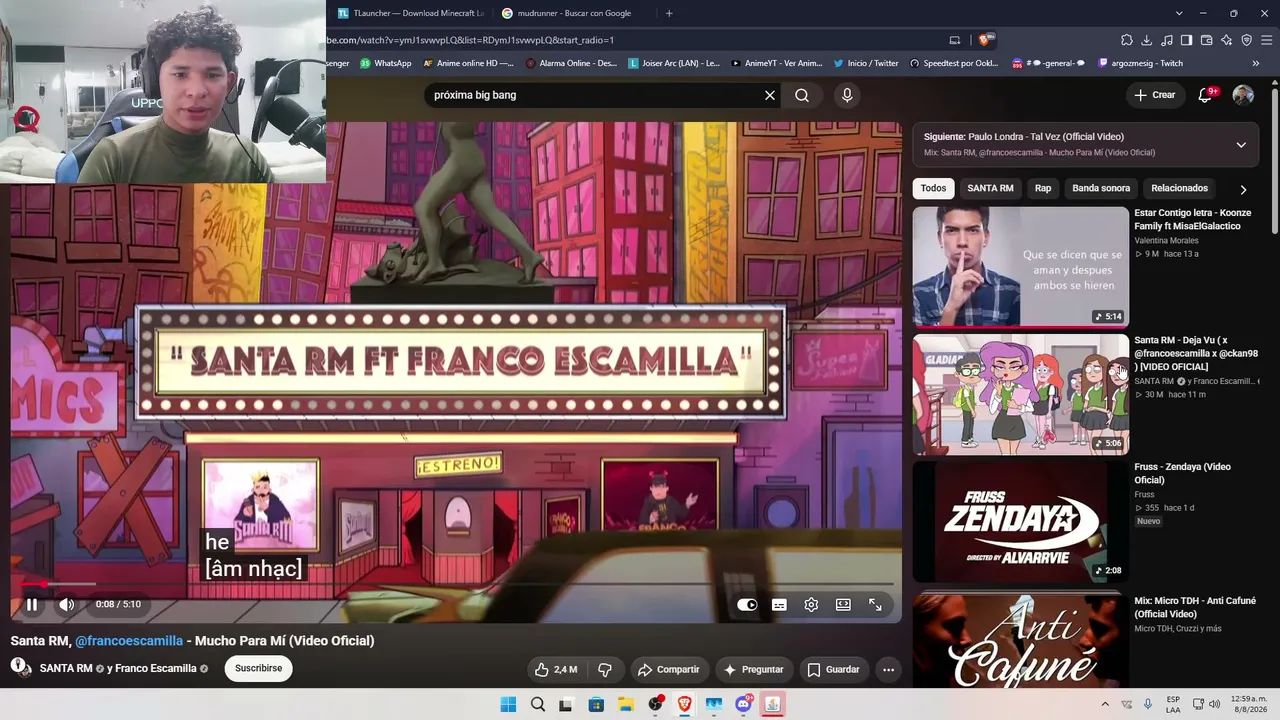Screen dimensions: 1280x720
Task: Open the taskbar clock and date
Action: click(x=1249, y=704)
